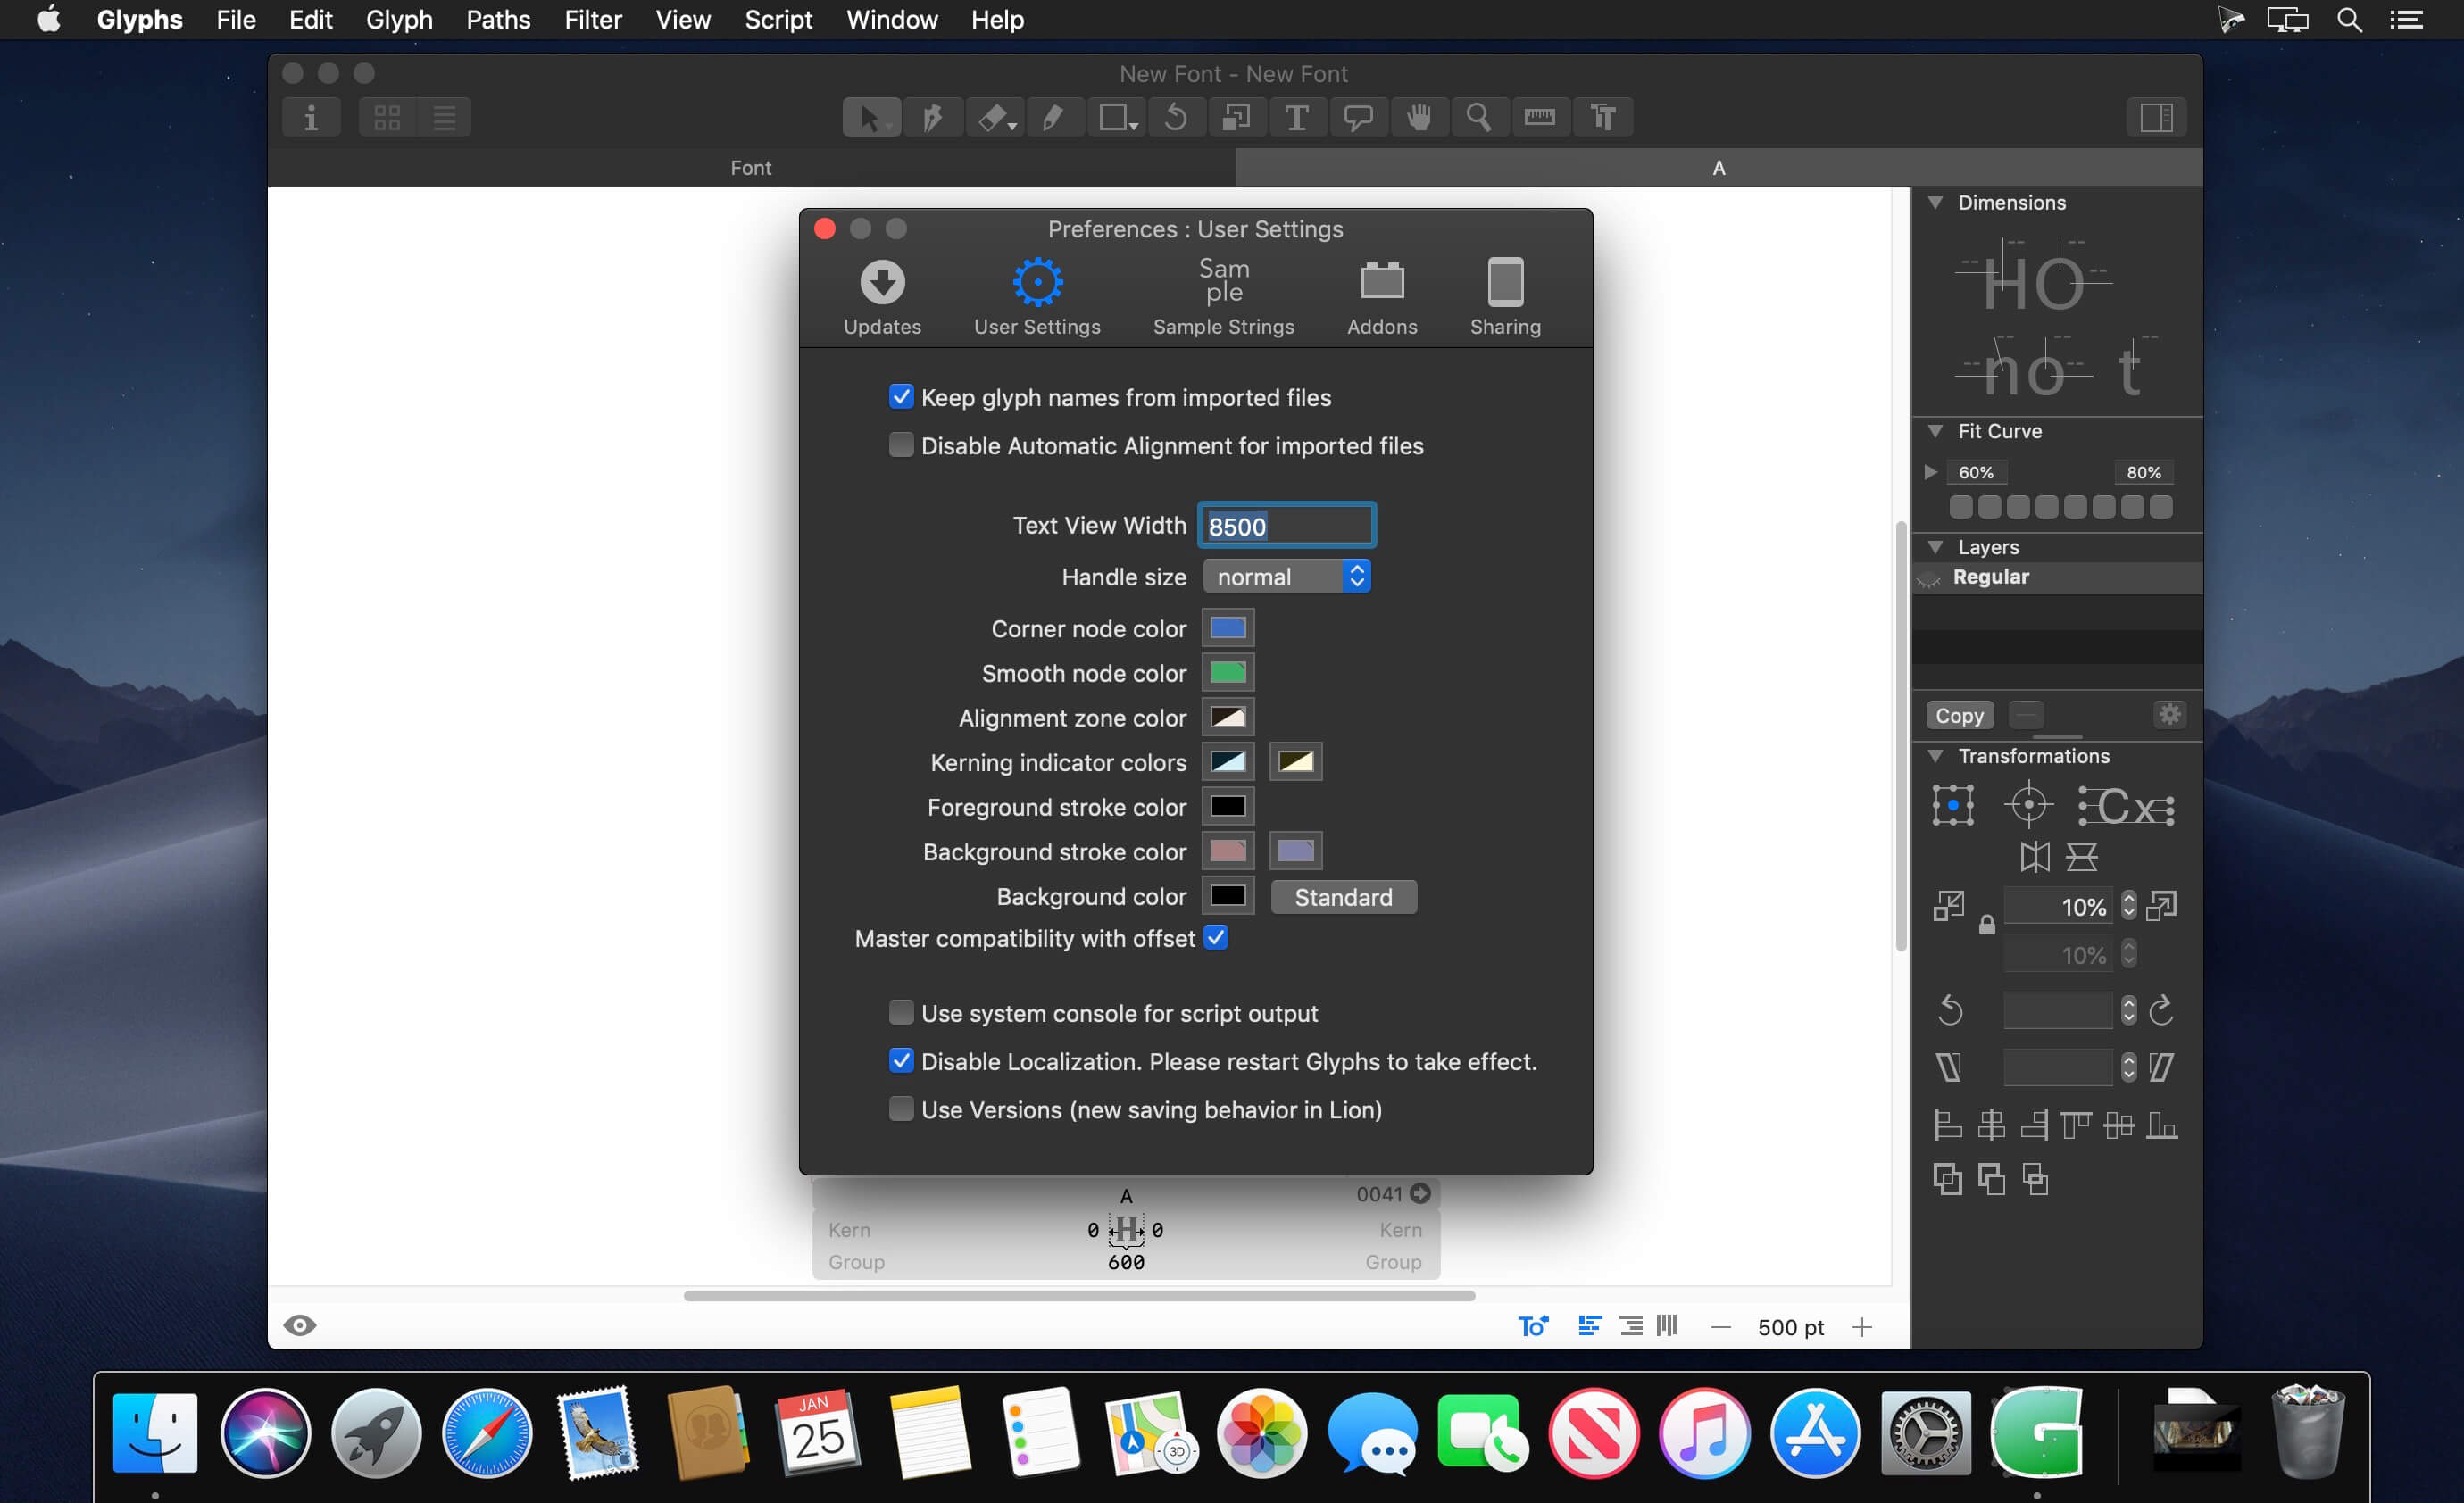The width and height of the screenshot is (2464, 1503).
Task: Click the horizontal scrollbar in edit view
Action: [1079, 1296]
